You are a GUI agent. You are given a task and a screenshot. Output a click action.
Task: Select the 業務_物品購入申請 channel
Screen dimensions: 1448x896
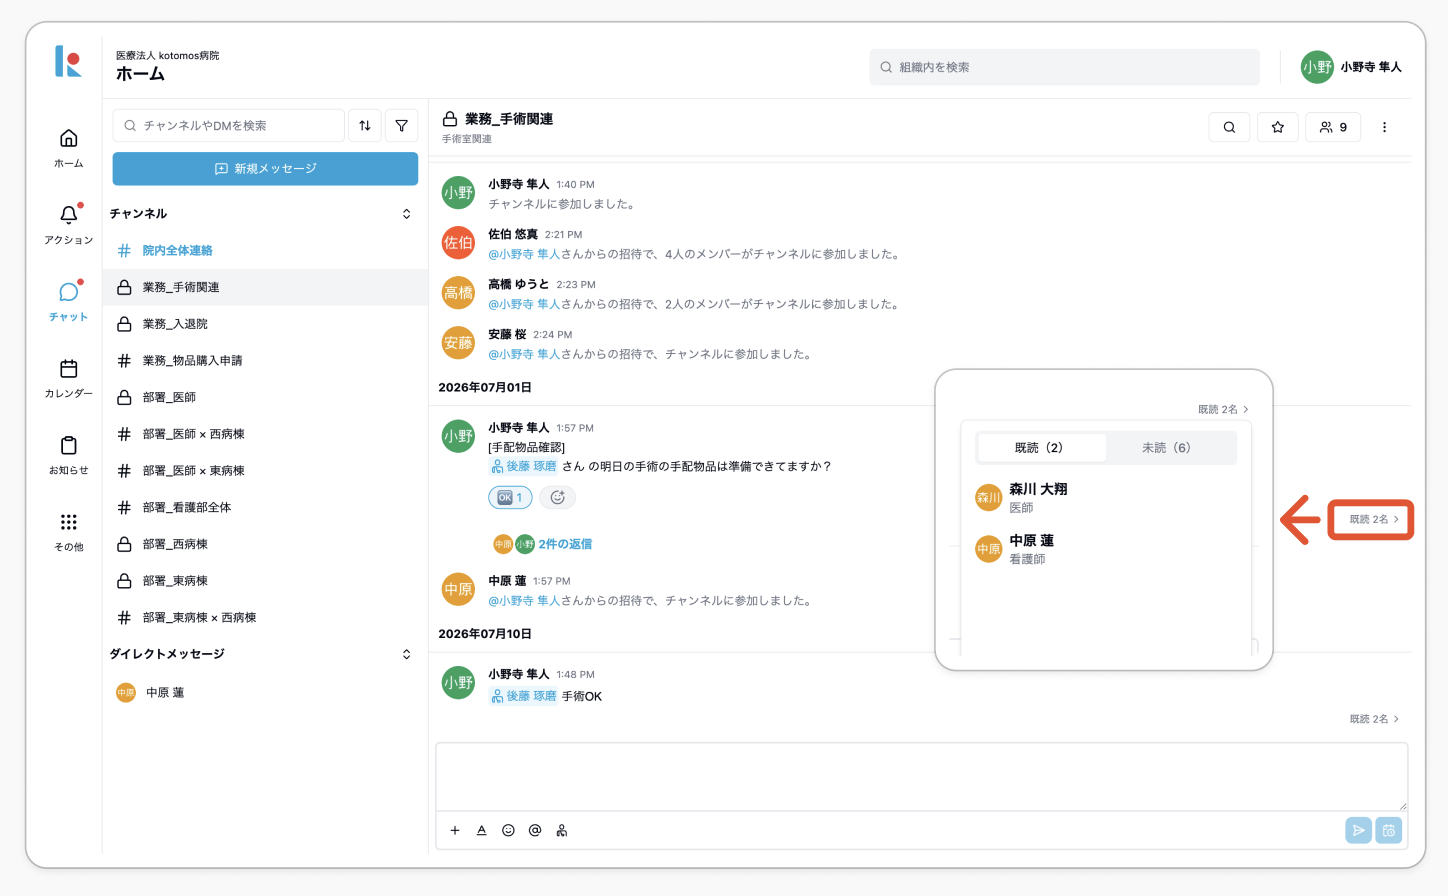(265, 360)
